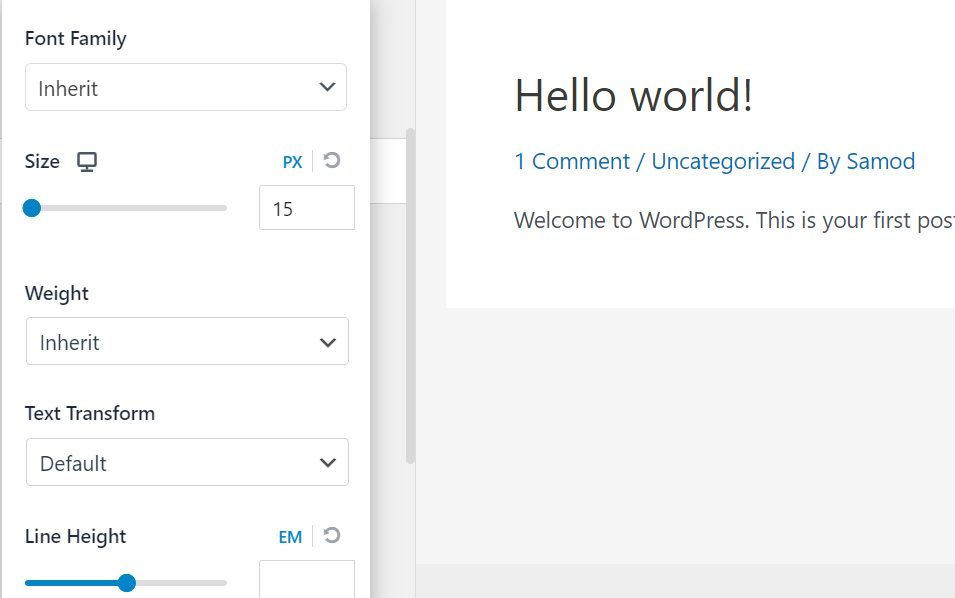
Task: Reset the Size value with its reset icon
Action: point(332,161)
